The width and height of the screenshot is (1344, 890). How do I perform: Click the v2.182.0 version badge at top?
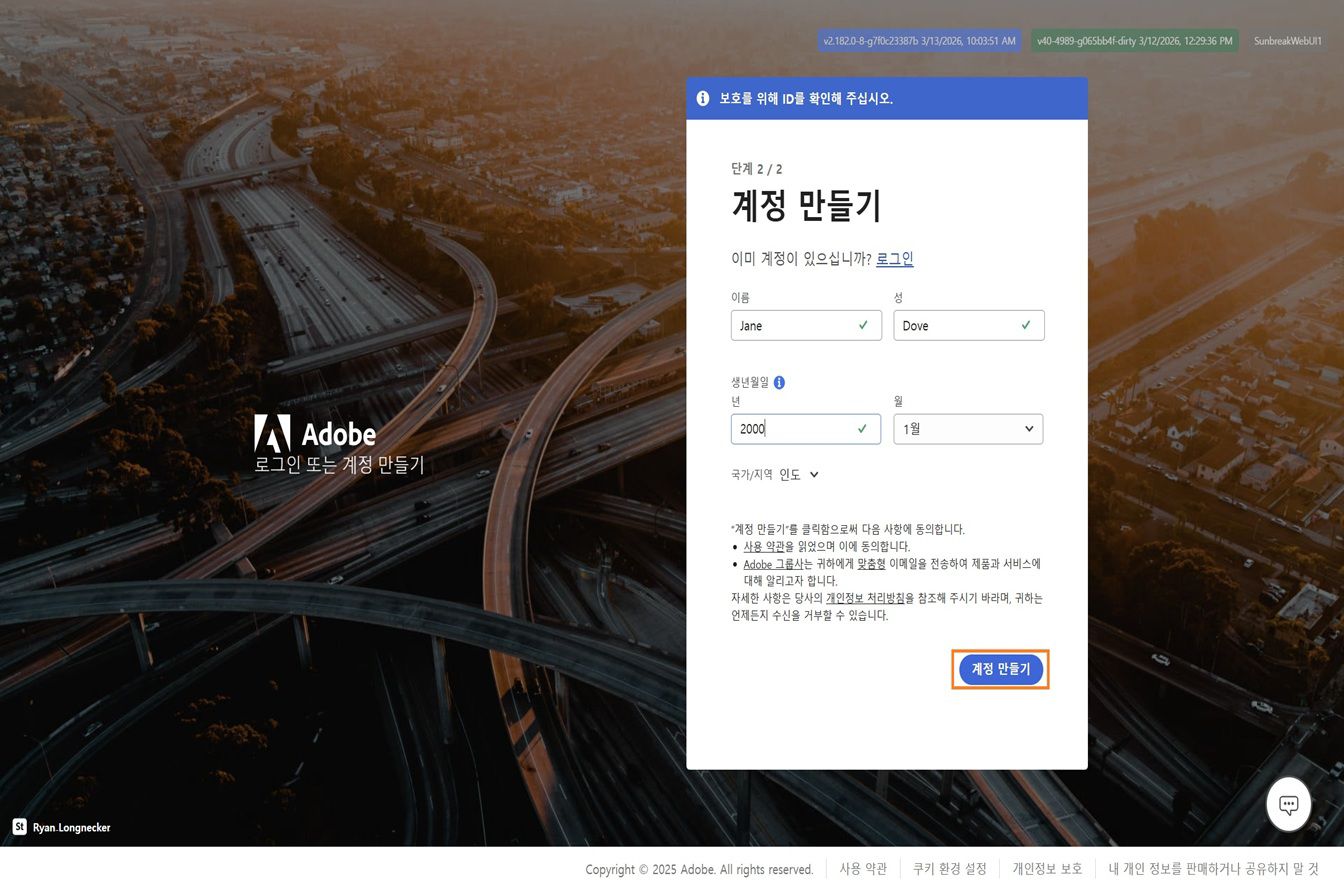[917, 41]
